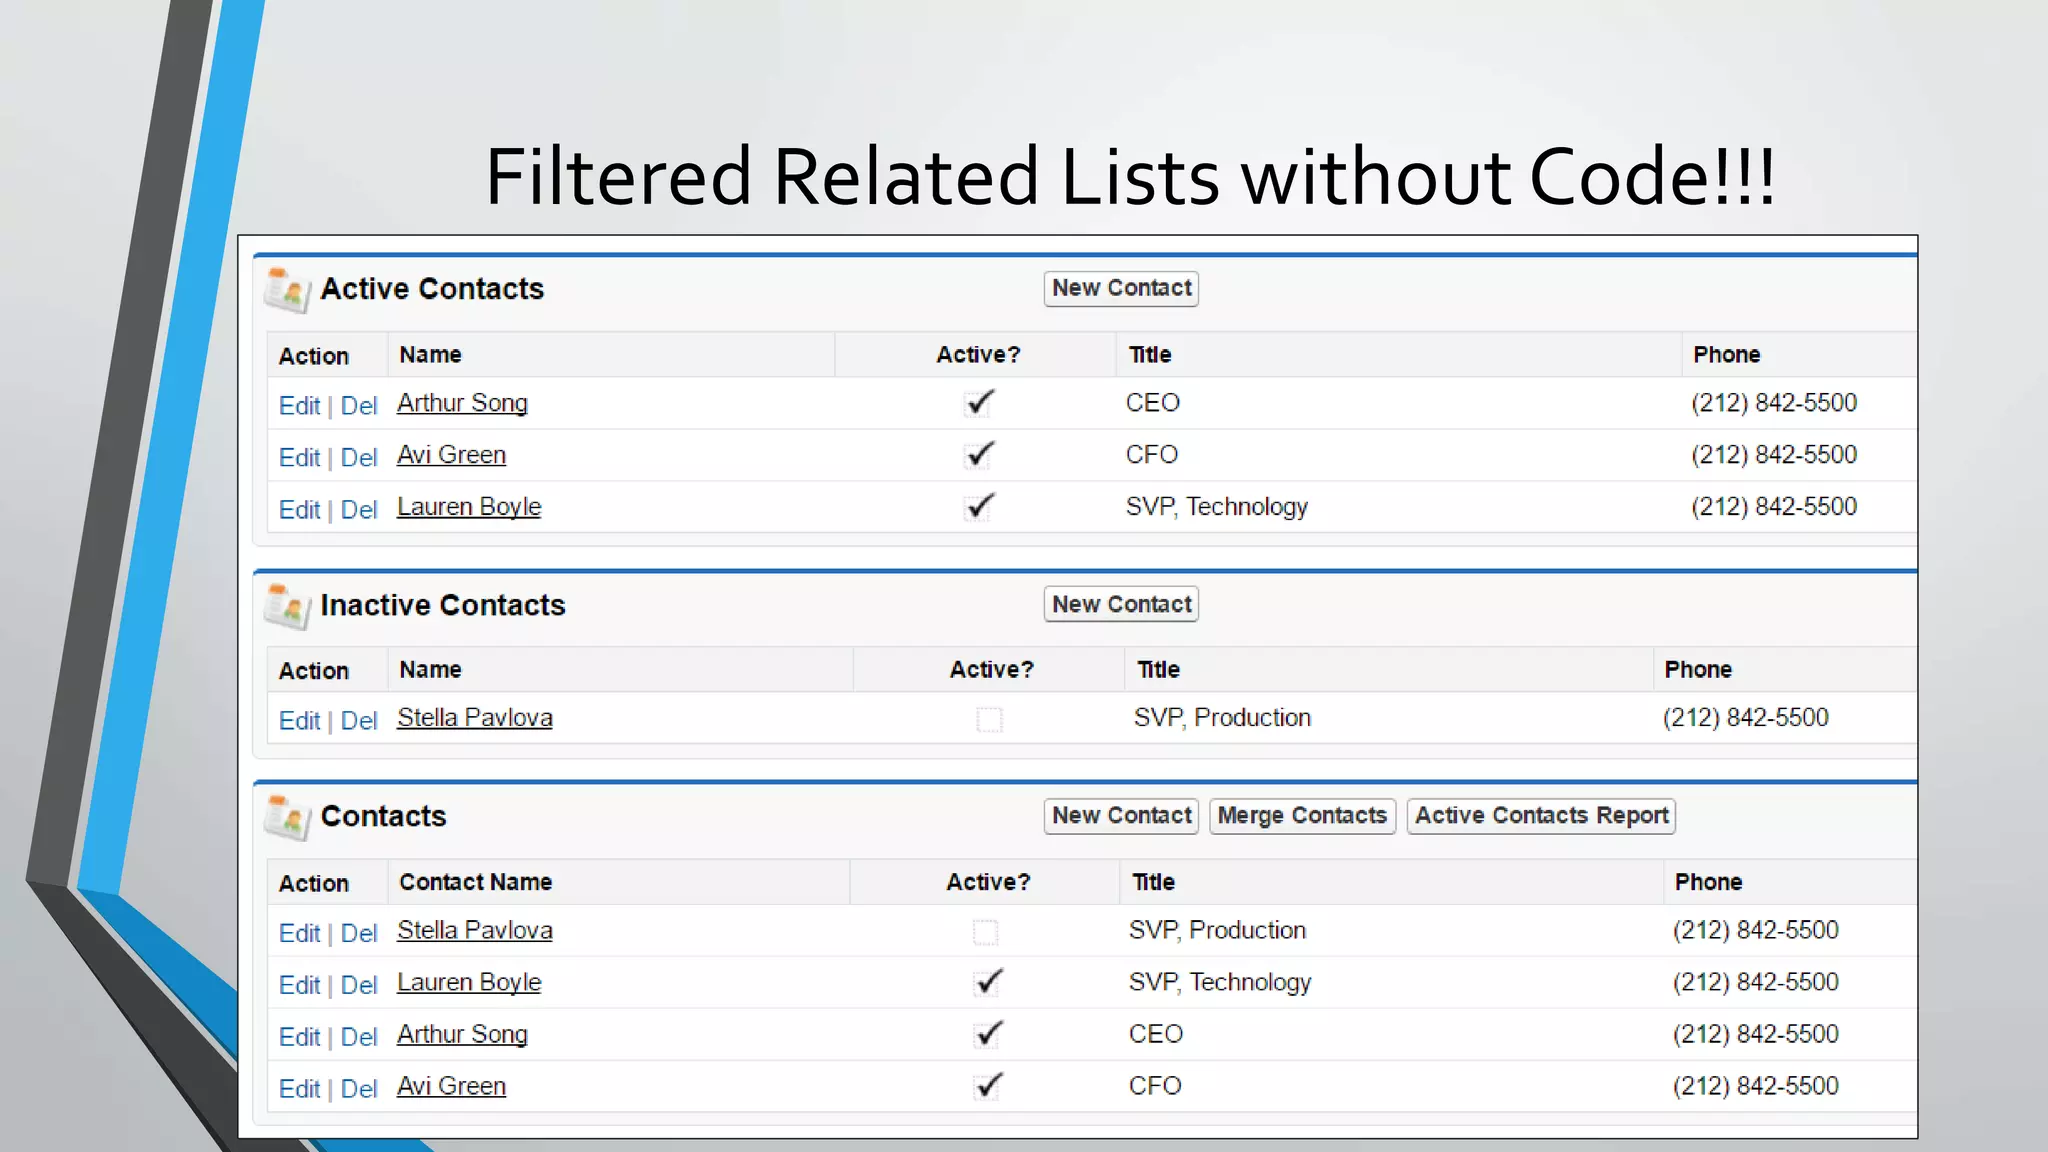
Task: Delete Stella Pavlova in Inactive Contacts
Action: (358, 721)
